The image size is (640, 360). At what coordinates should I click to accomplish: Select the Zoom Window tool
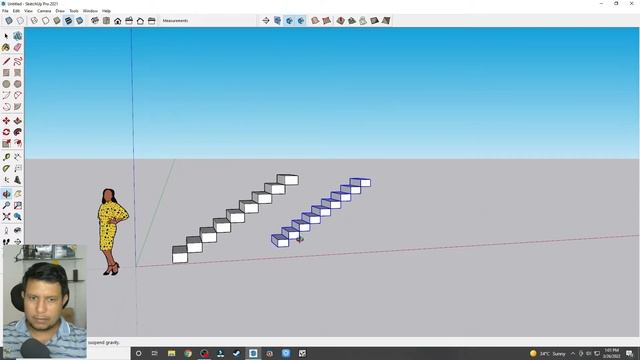coord(18,205)
